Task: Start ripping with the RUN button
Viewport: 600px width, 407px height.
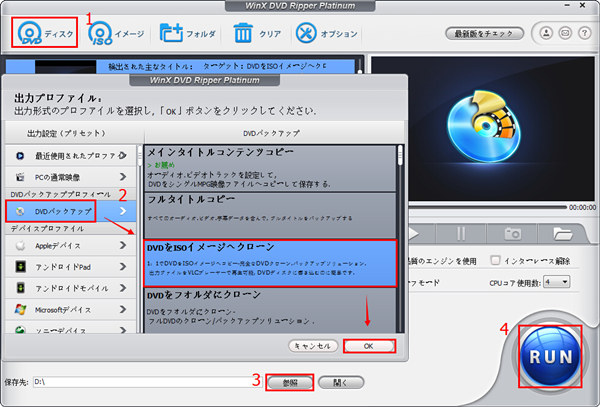Action: click(550, 356)
